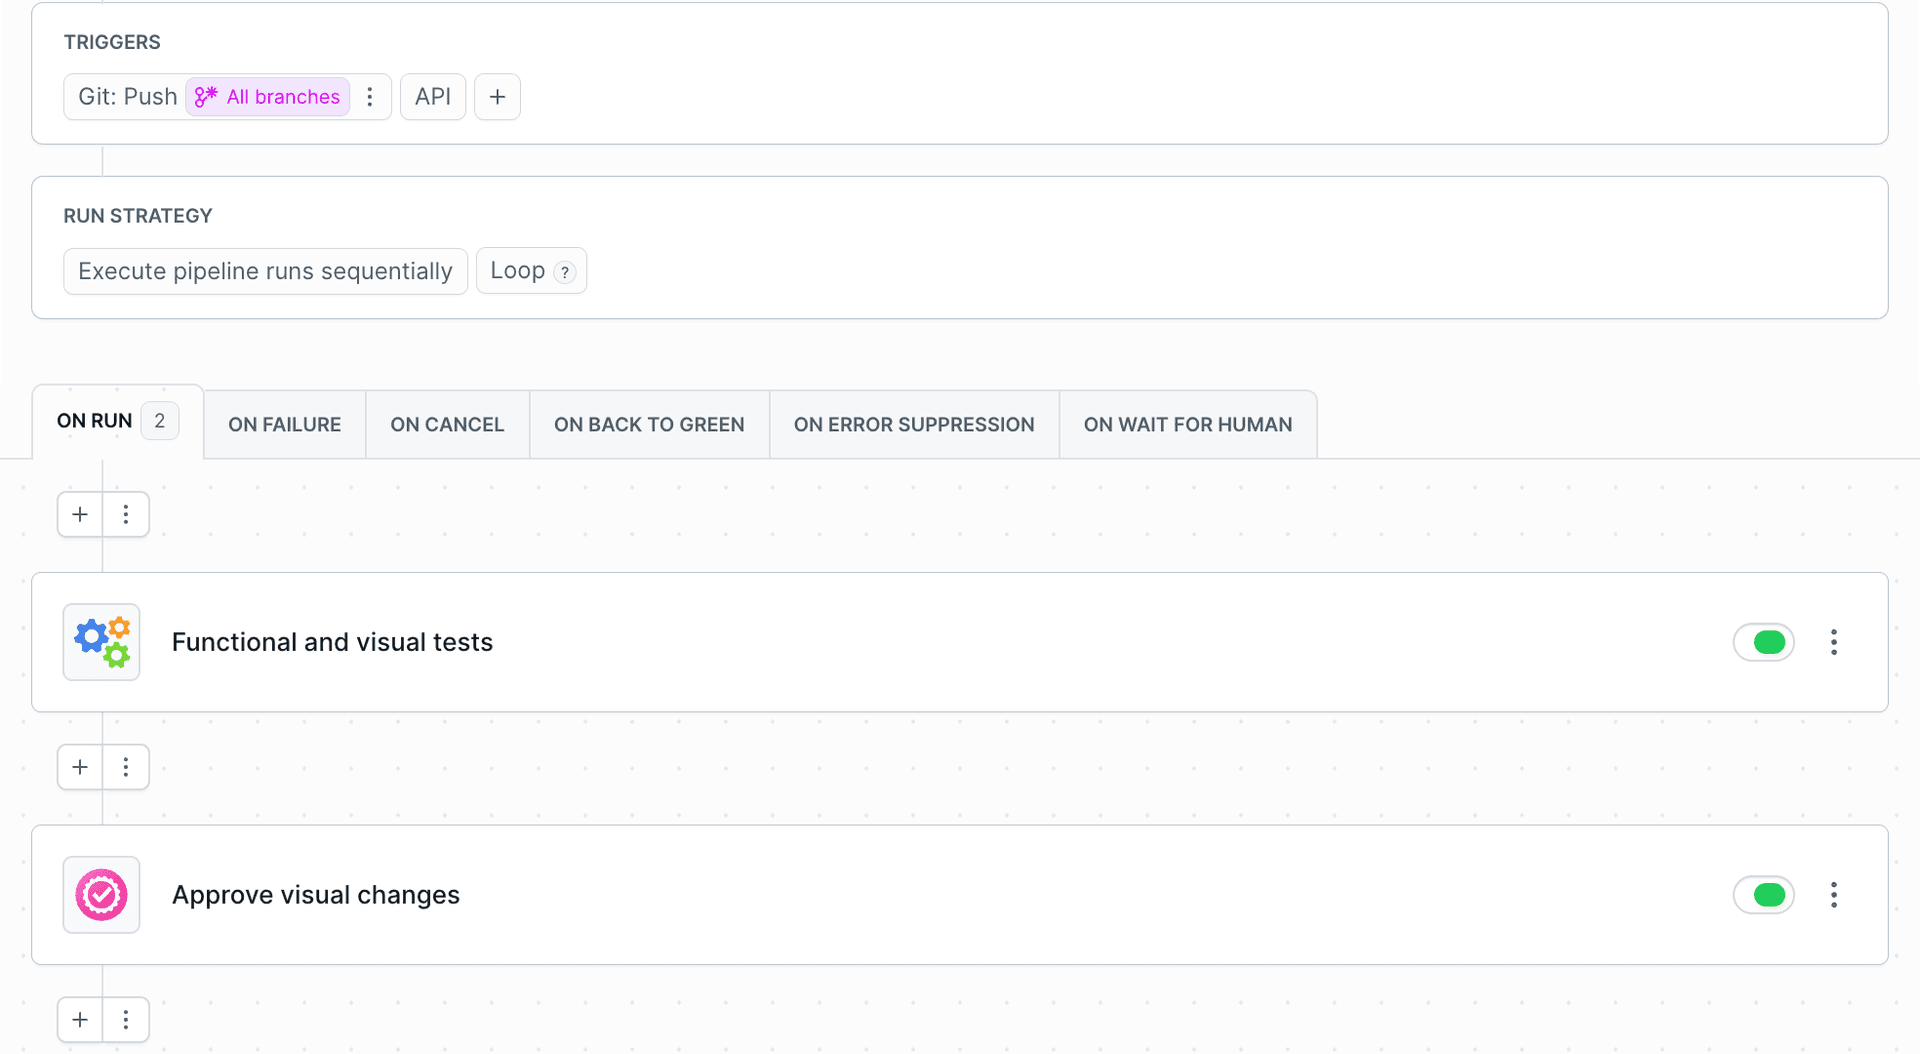The width and height of the screenshot is (1920, 1054).
Task: Disable Functional and visual tests toggle
Action: click(x=1764, y=642)
